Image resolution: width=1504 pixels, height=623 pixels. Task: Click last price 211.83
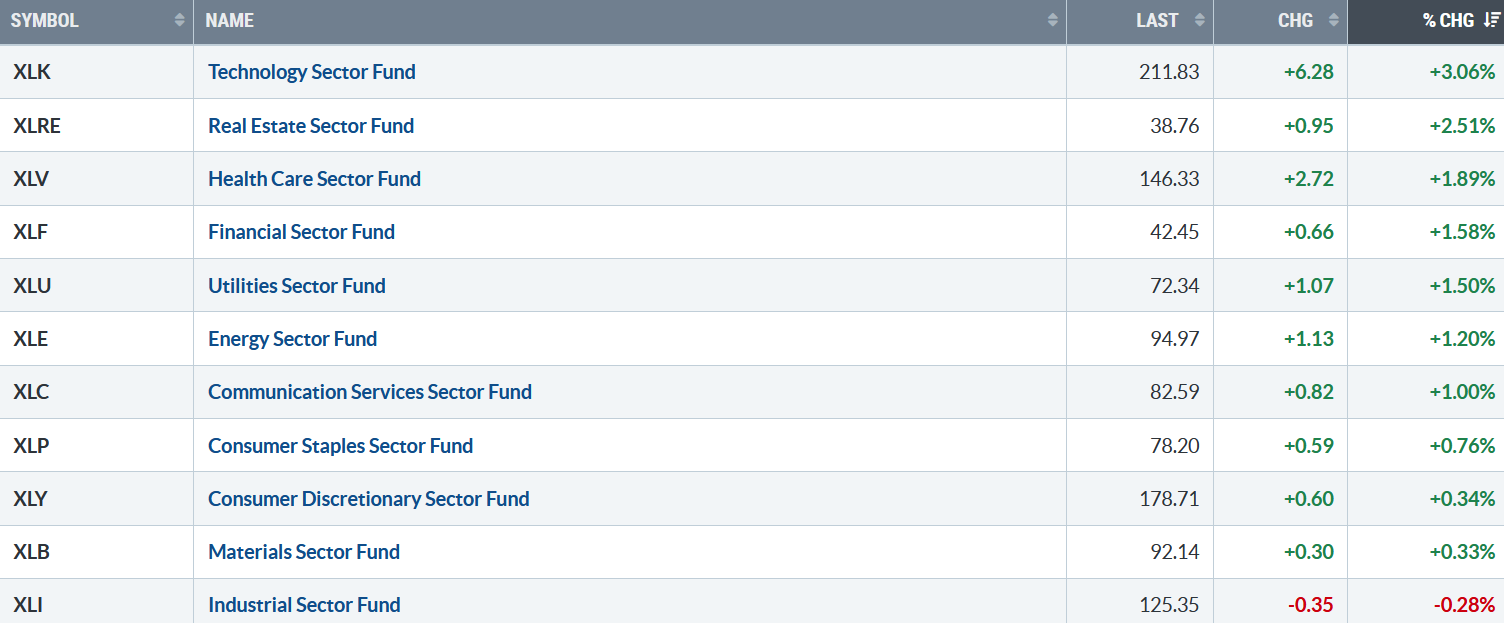[1169, 72]
